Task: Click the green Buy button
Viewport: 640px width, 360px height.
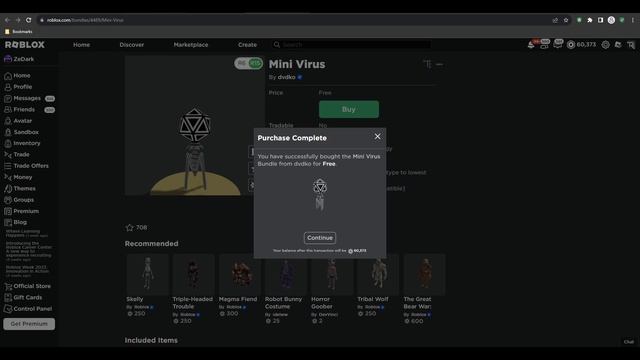Action: click(349, 109)
